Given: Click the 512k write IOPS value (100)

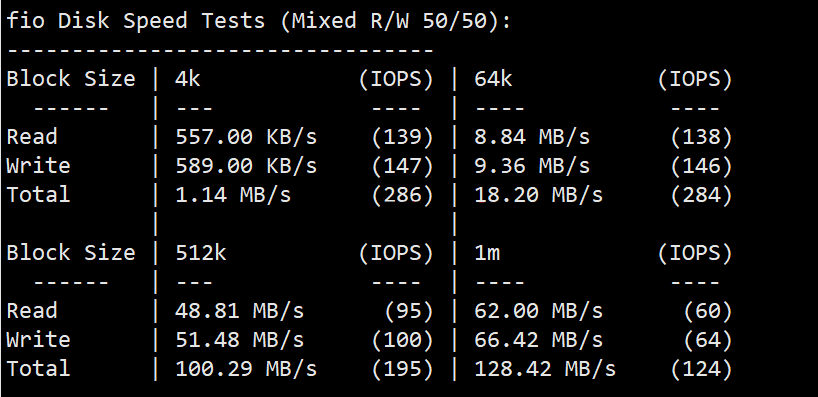Looking at the screenshot, I should (402, 340).
